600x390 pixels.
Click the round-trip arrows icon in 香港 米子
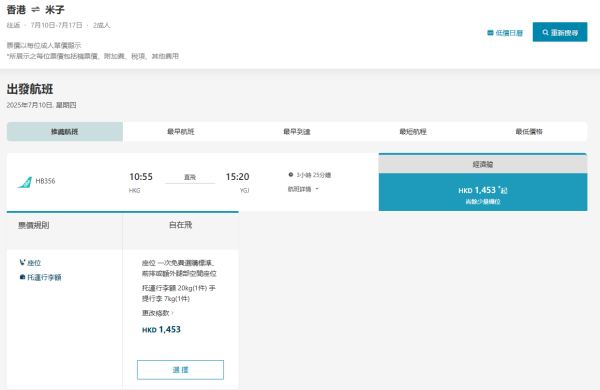tap(35, 10)
